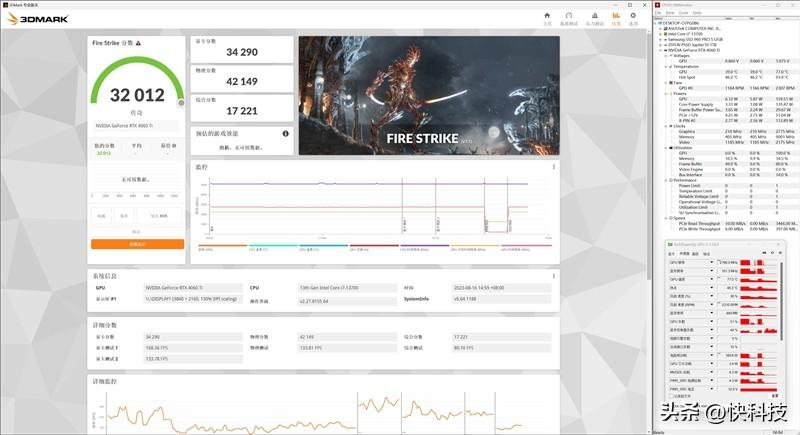Click the graphics score value 34 290

click(x=242, y=52)
